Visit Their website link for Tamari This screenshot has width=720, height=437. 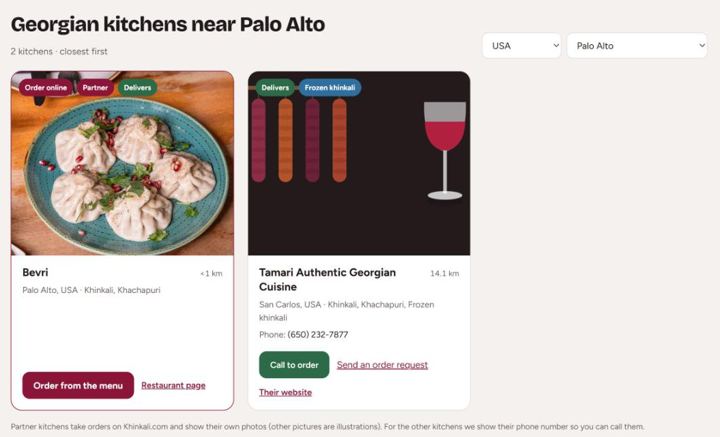(x=285, y=392)
